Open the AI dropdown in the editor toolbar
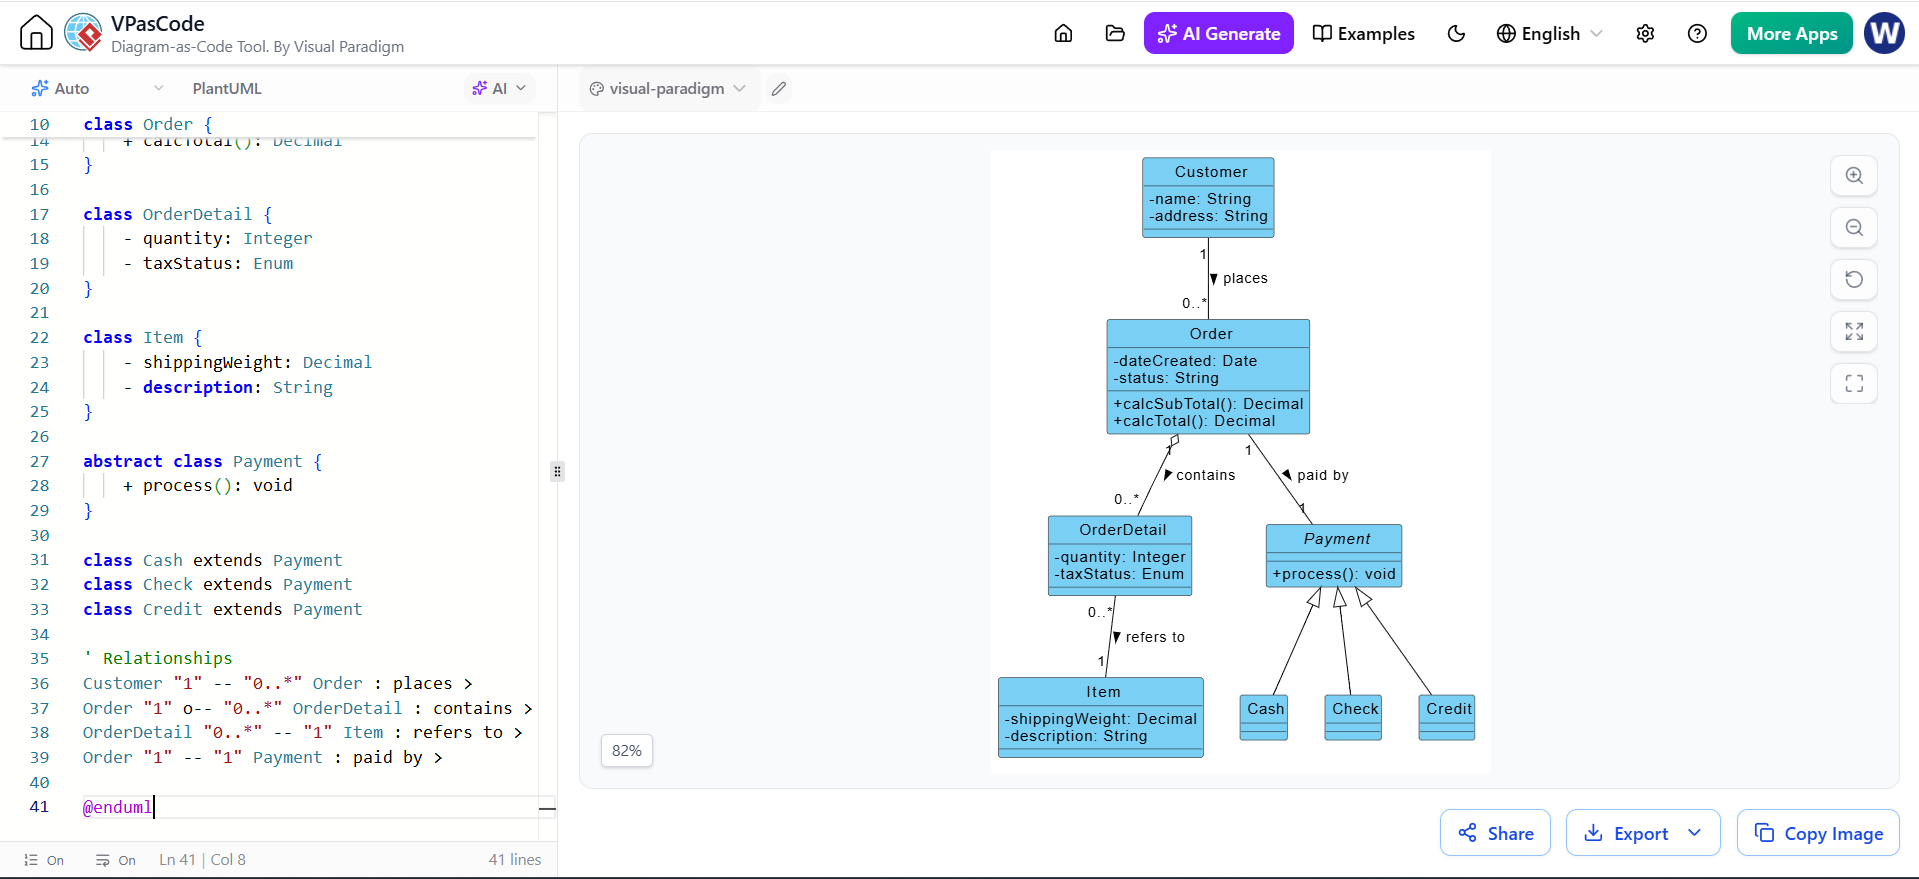This screenshot has height=879, width=1919. tap(499, 88)
